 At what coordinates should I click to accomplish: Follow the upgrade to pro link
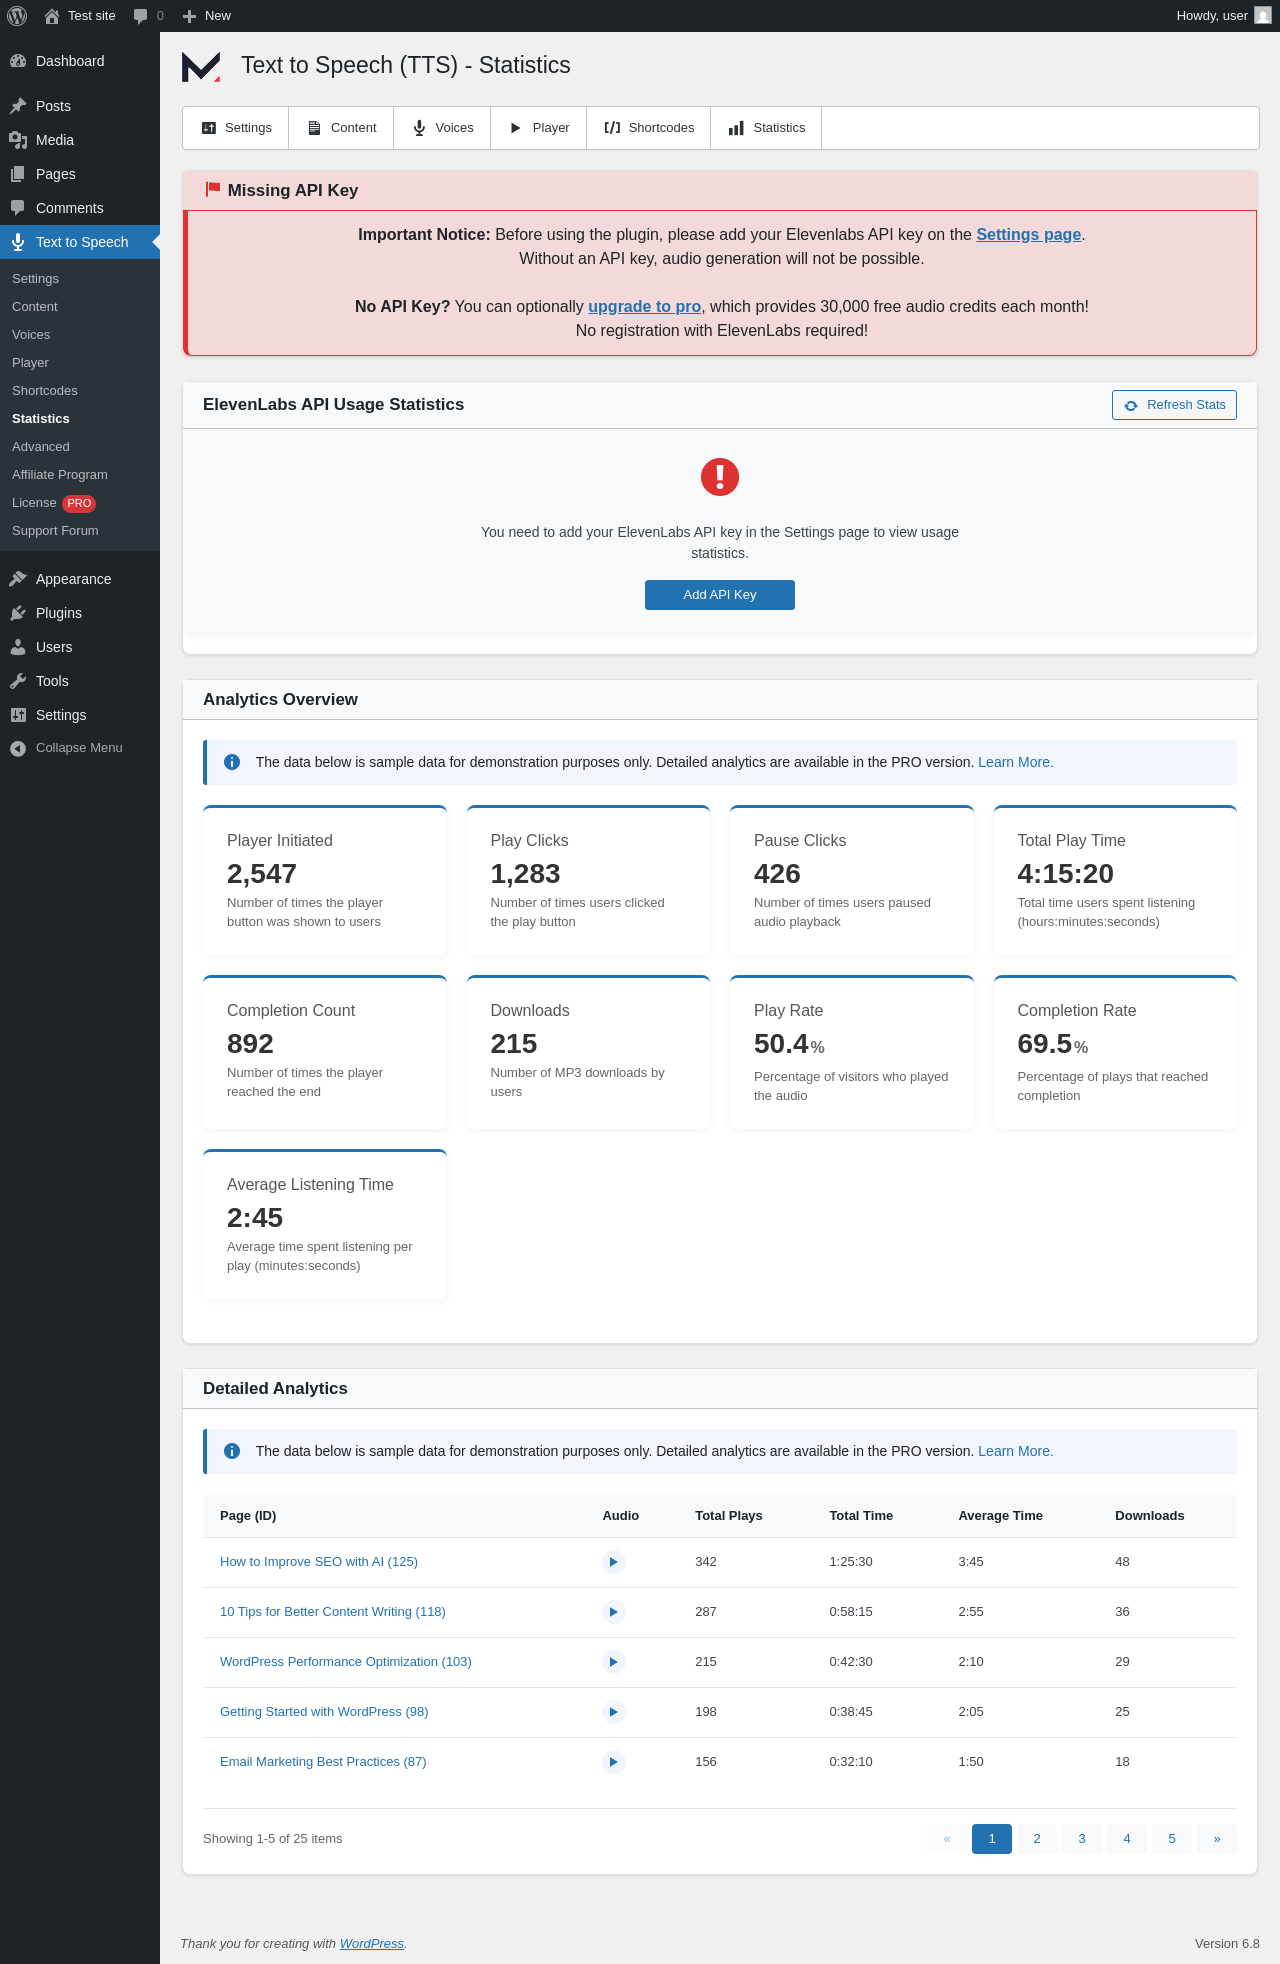pos(644,306)
